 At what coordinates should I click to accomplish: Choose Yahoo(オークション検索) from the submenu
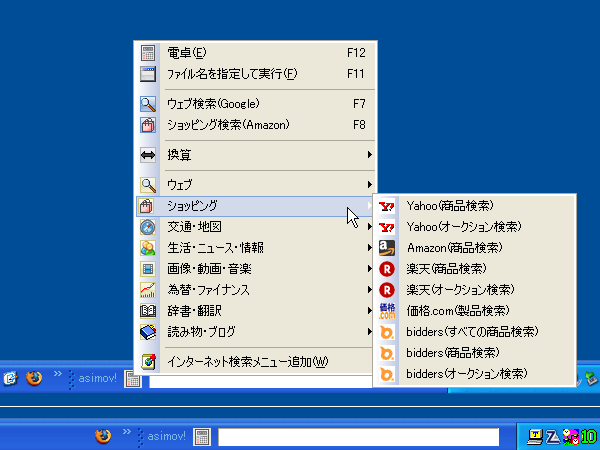pyautogui.click(x=474, y=227)
